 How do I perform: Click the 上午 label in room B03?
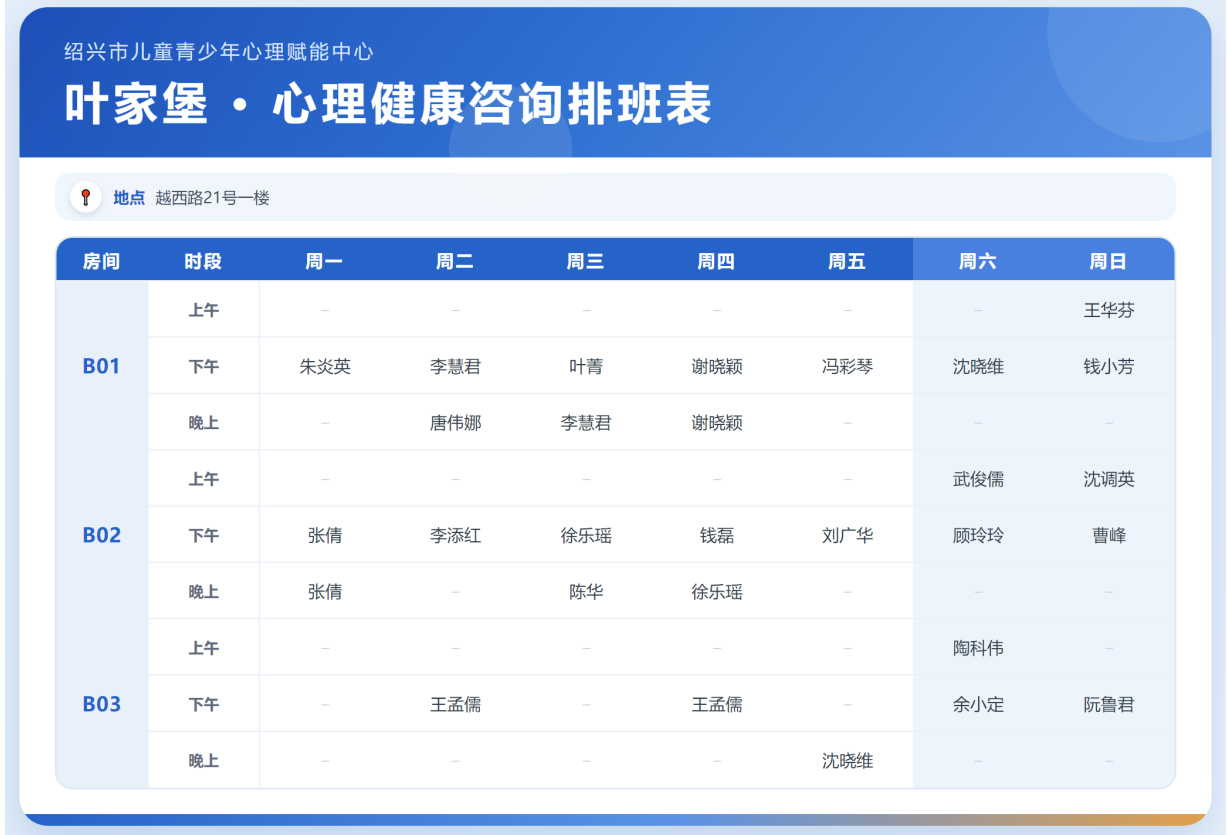pyautogui.click(x=204, y=648)
